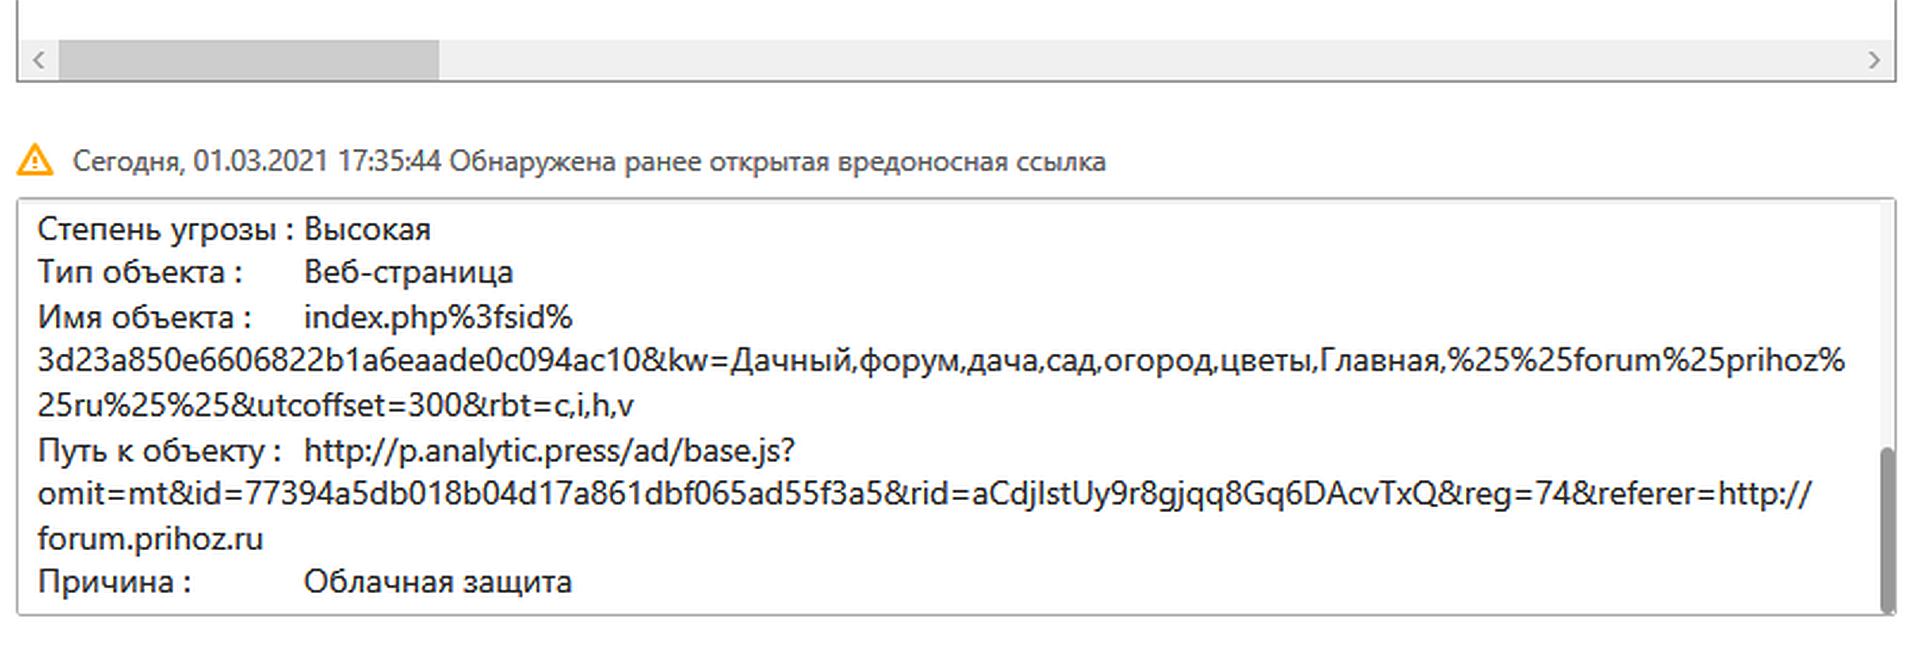Click the orange warning triangle icon
The height and width of the screenshot is (649, 1920).
[35, 160]
